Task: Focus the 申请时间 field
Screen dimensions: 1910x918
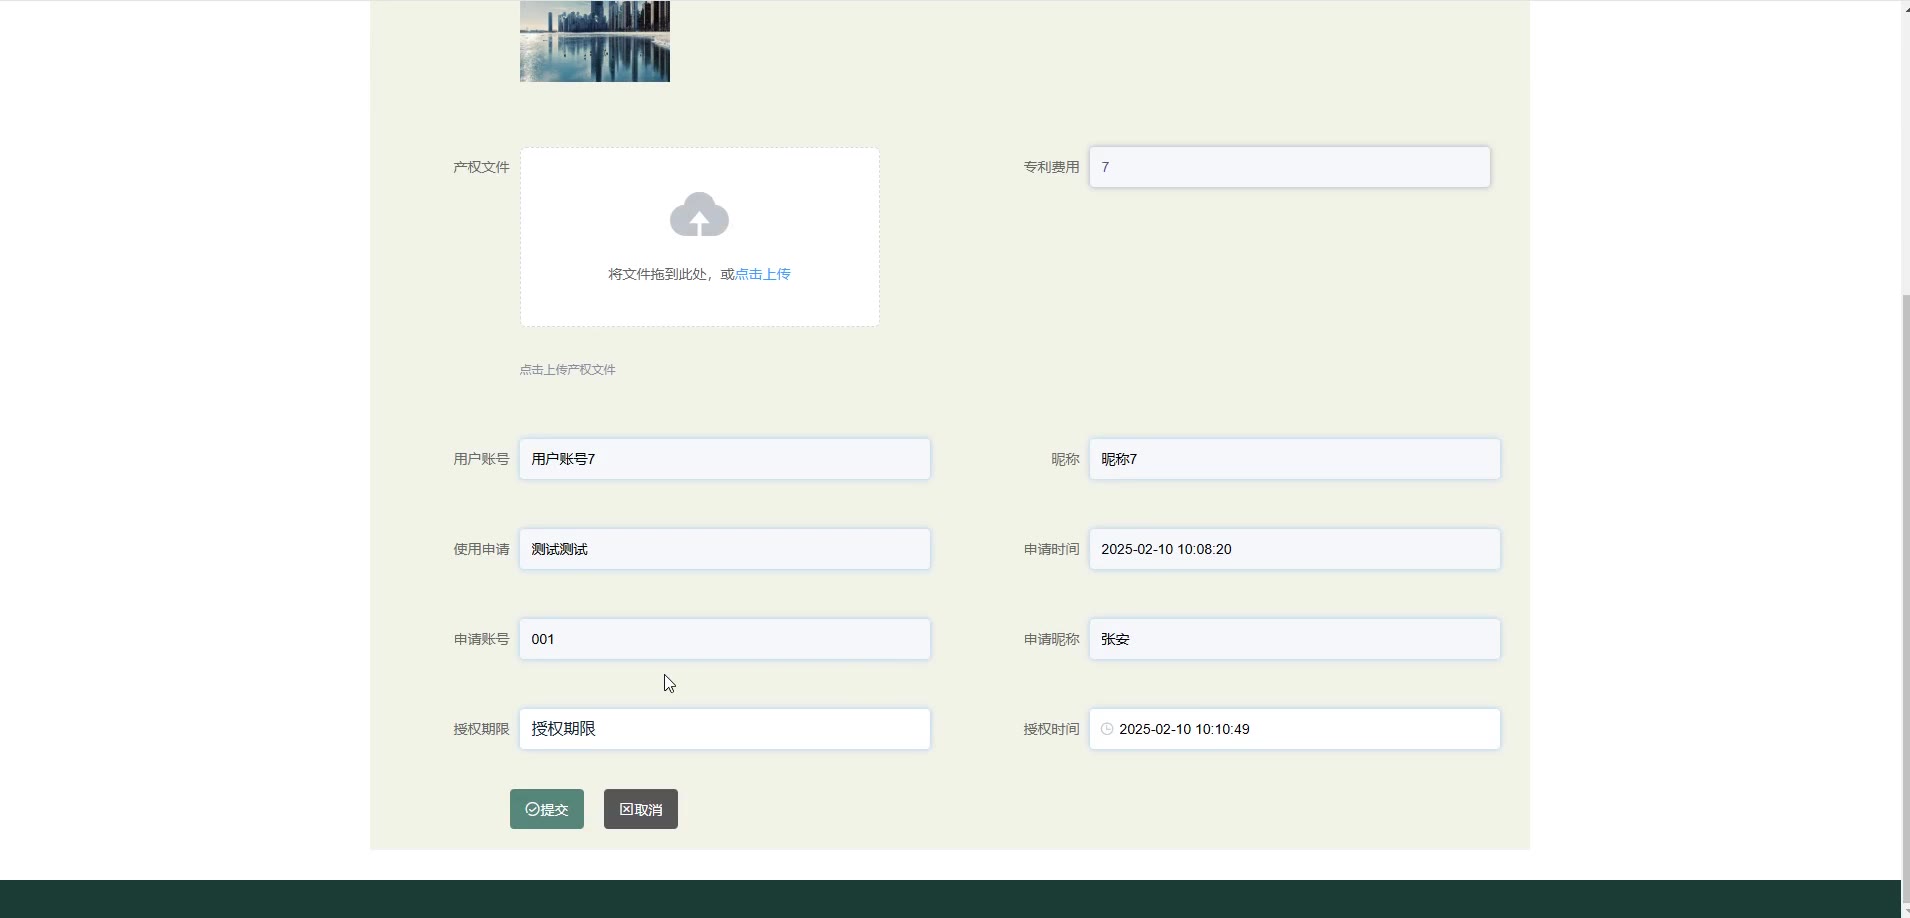Action: 1294,549
